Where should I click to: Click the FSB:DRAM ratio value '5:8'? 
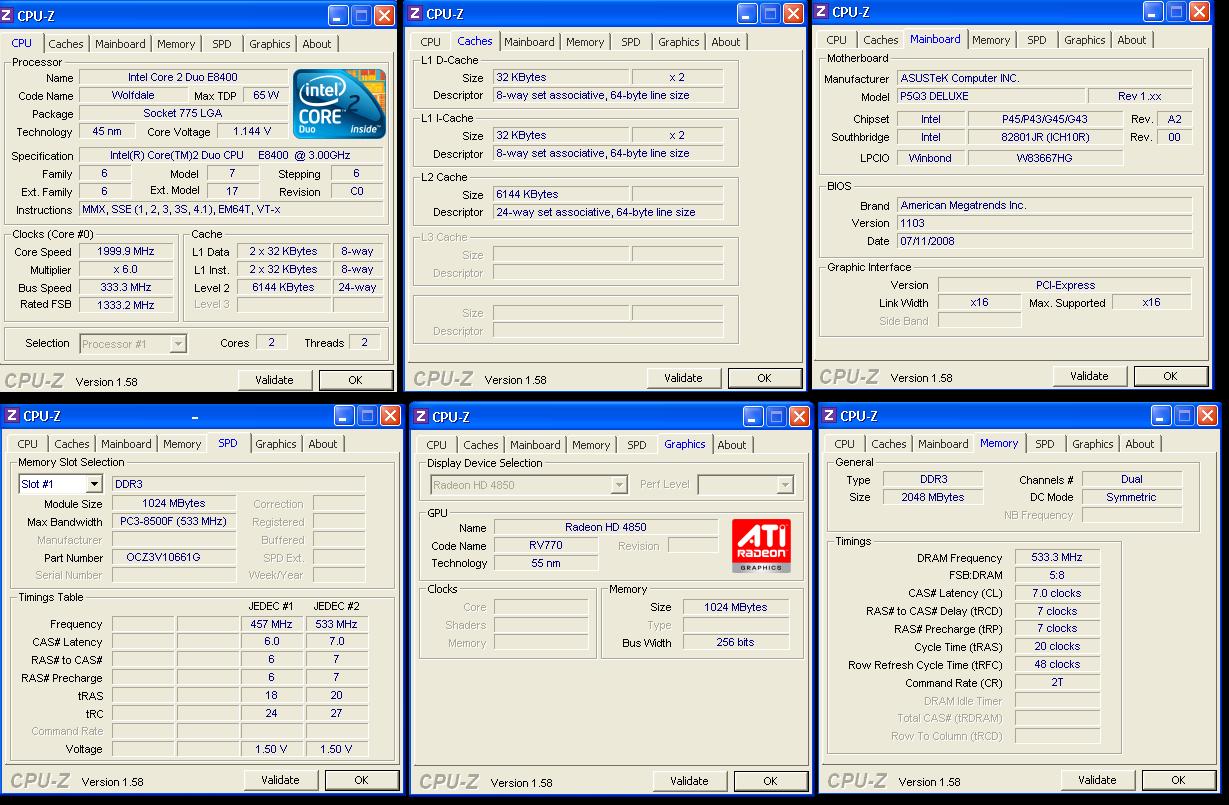1057,576
